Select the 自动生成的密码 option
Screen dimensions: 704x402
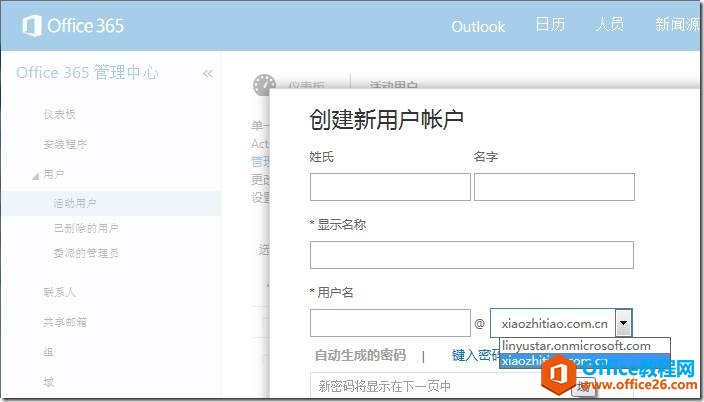[x=361, y=355]
